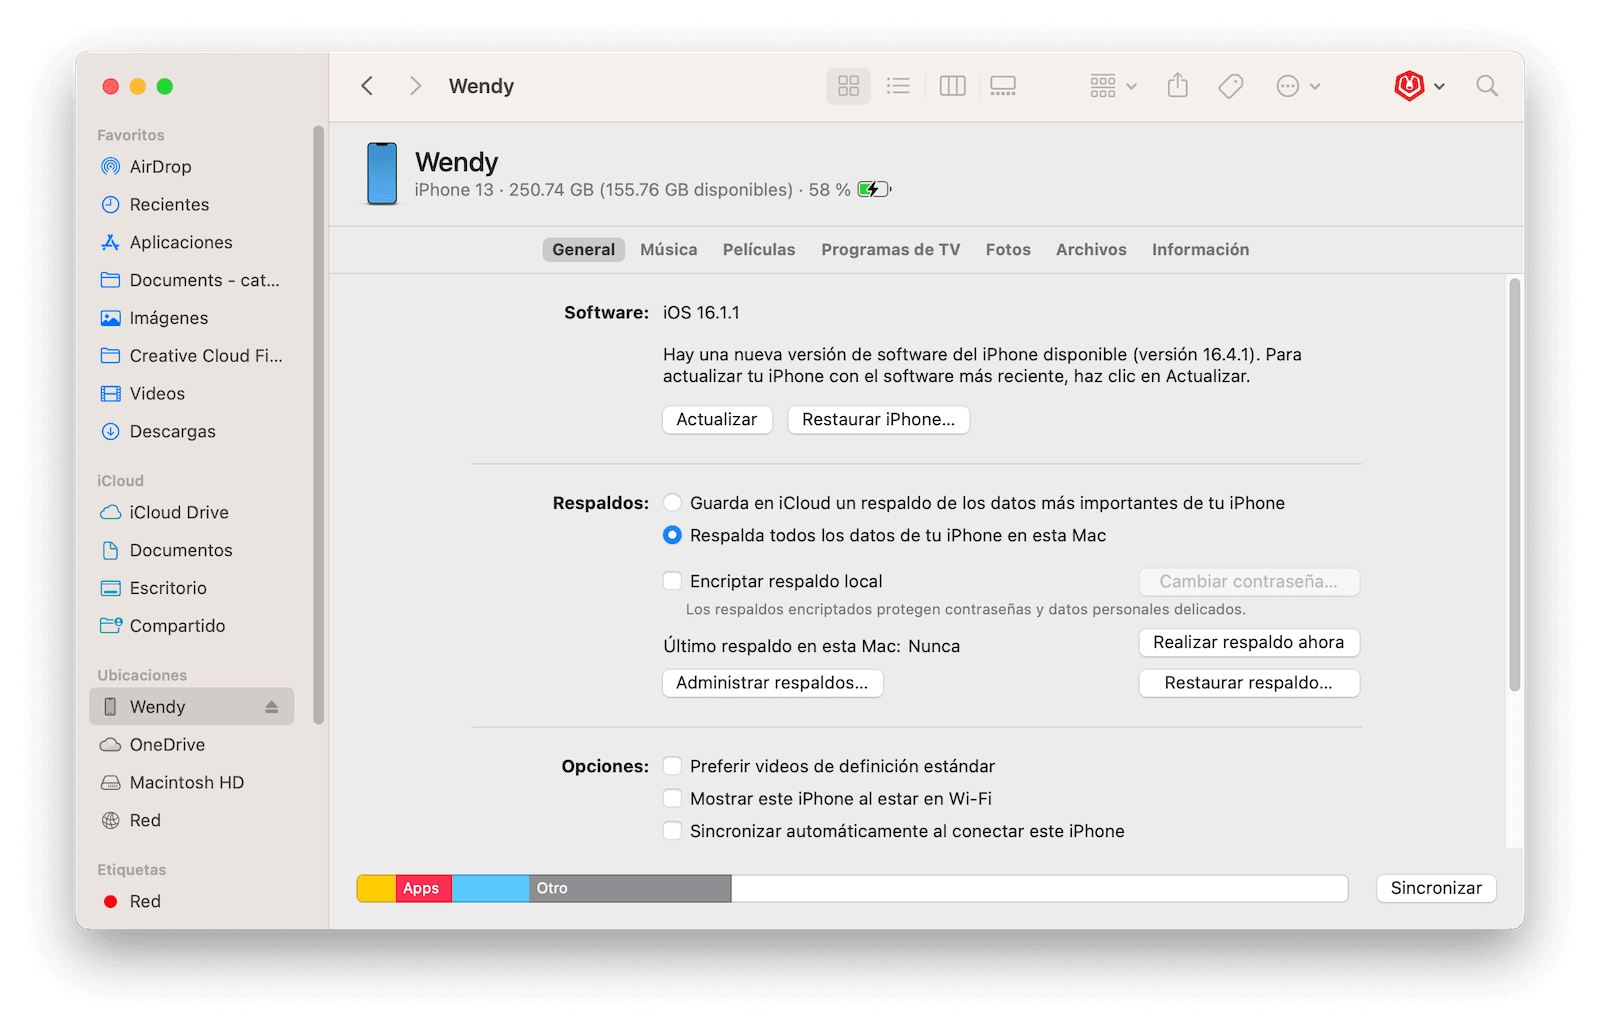Click the main content vertical scrollbar
This screenshot has width=1600, height=1029.
1515,485
